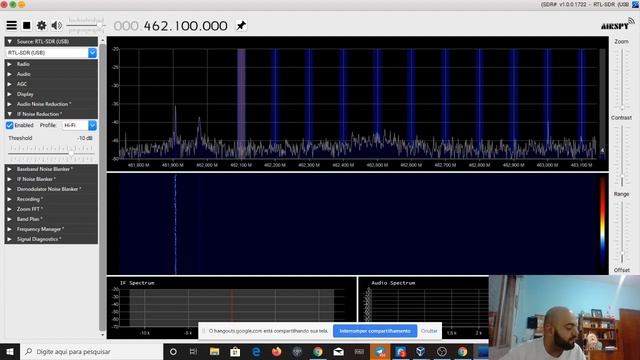Open File Explorer from the taskbar
This screenshot has width=640, height=360.
coord(214,351)
